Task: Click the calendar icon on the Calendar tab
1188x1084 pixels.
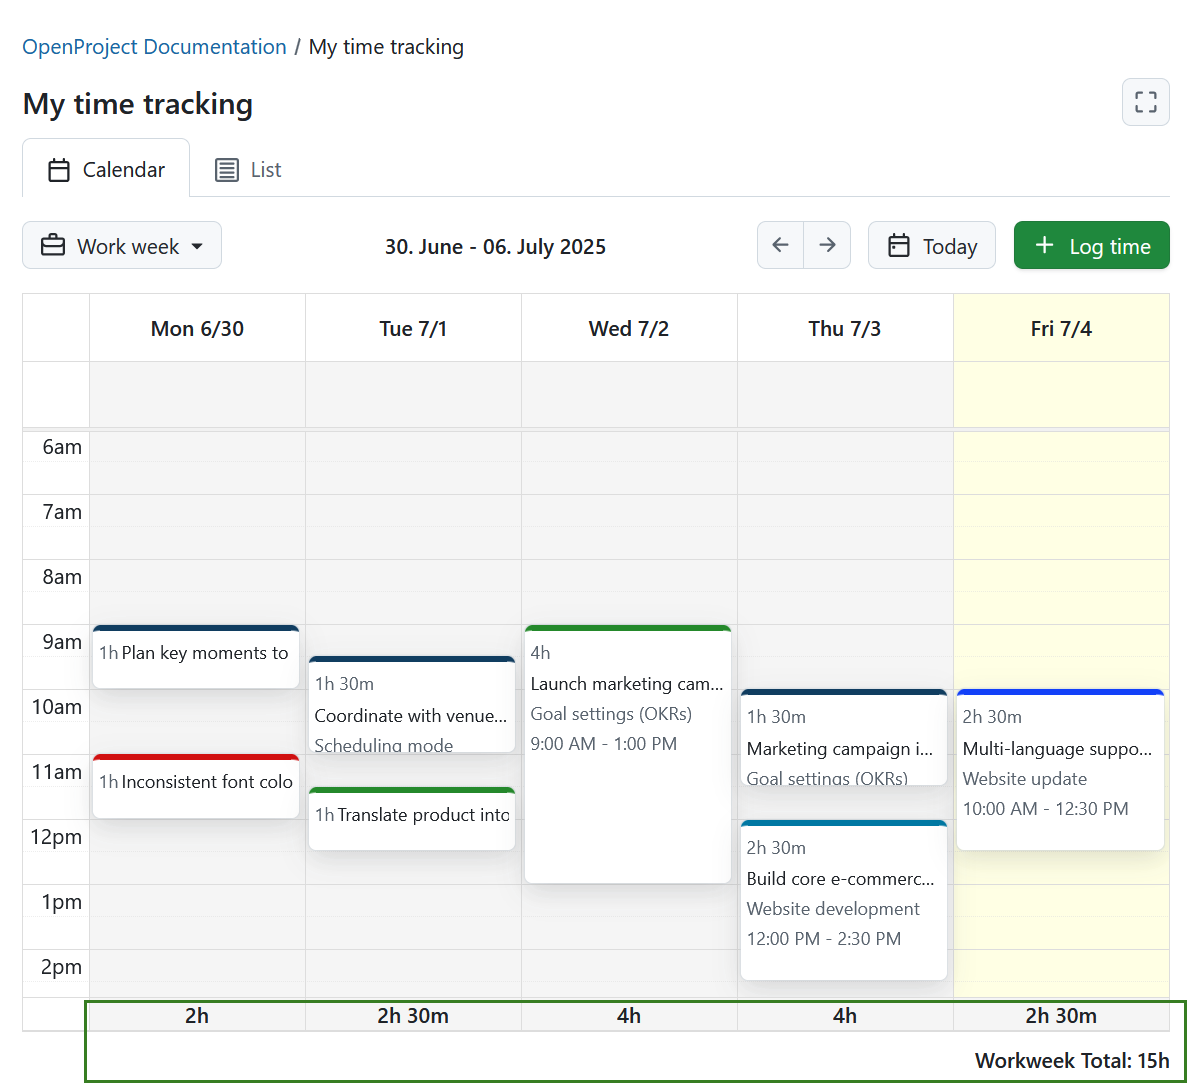Action: coord(58,169)
